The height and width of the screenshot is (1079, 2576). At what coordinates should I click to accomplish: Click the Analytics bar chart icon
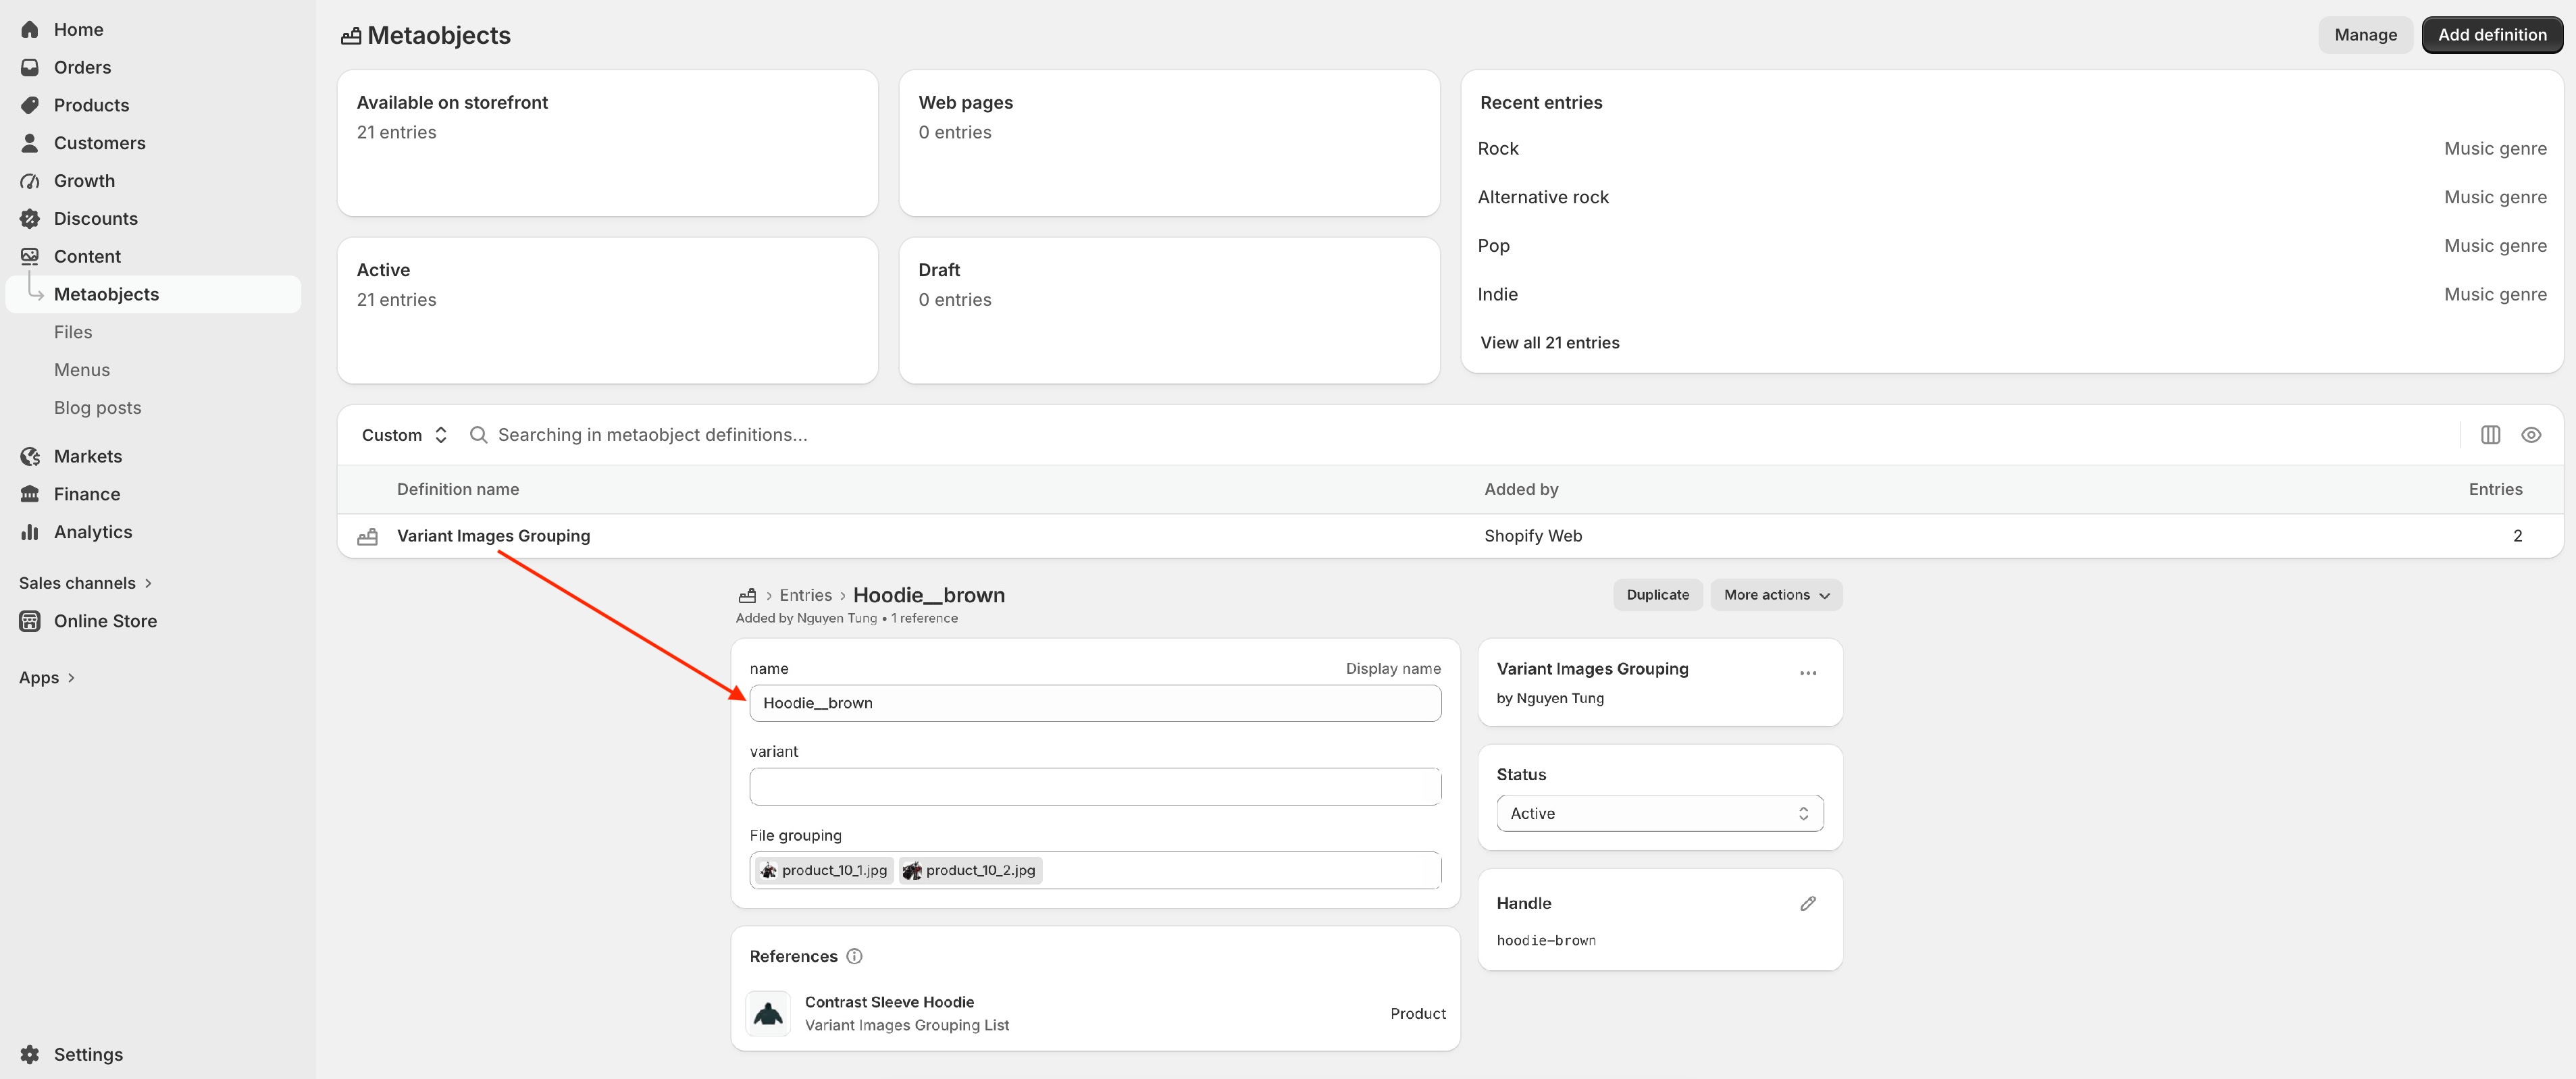pos(30,532)
